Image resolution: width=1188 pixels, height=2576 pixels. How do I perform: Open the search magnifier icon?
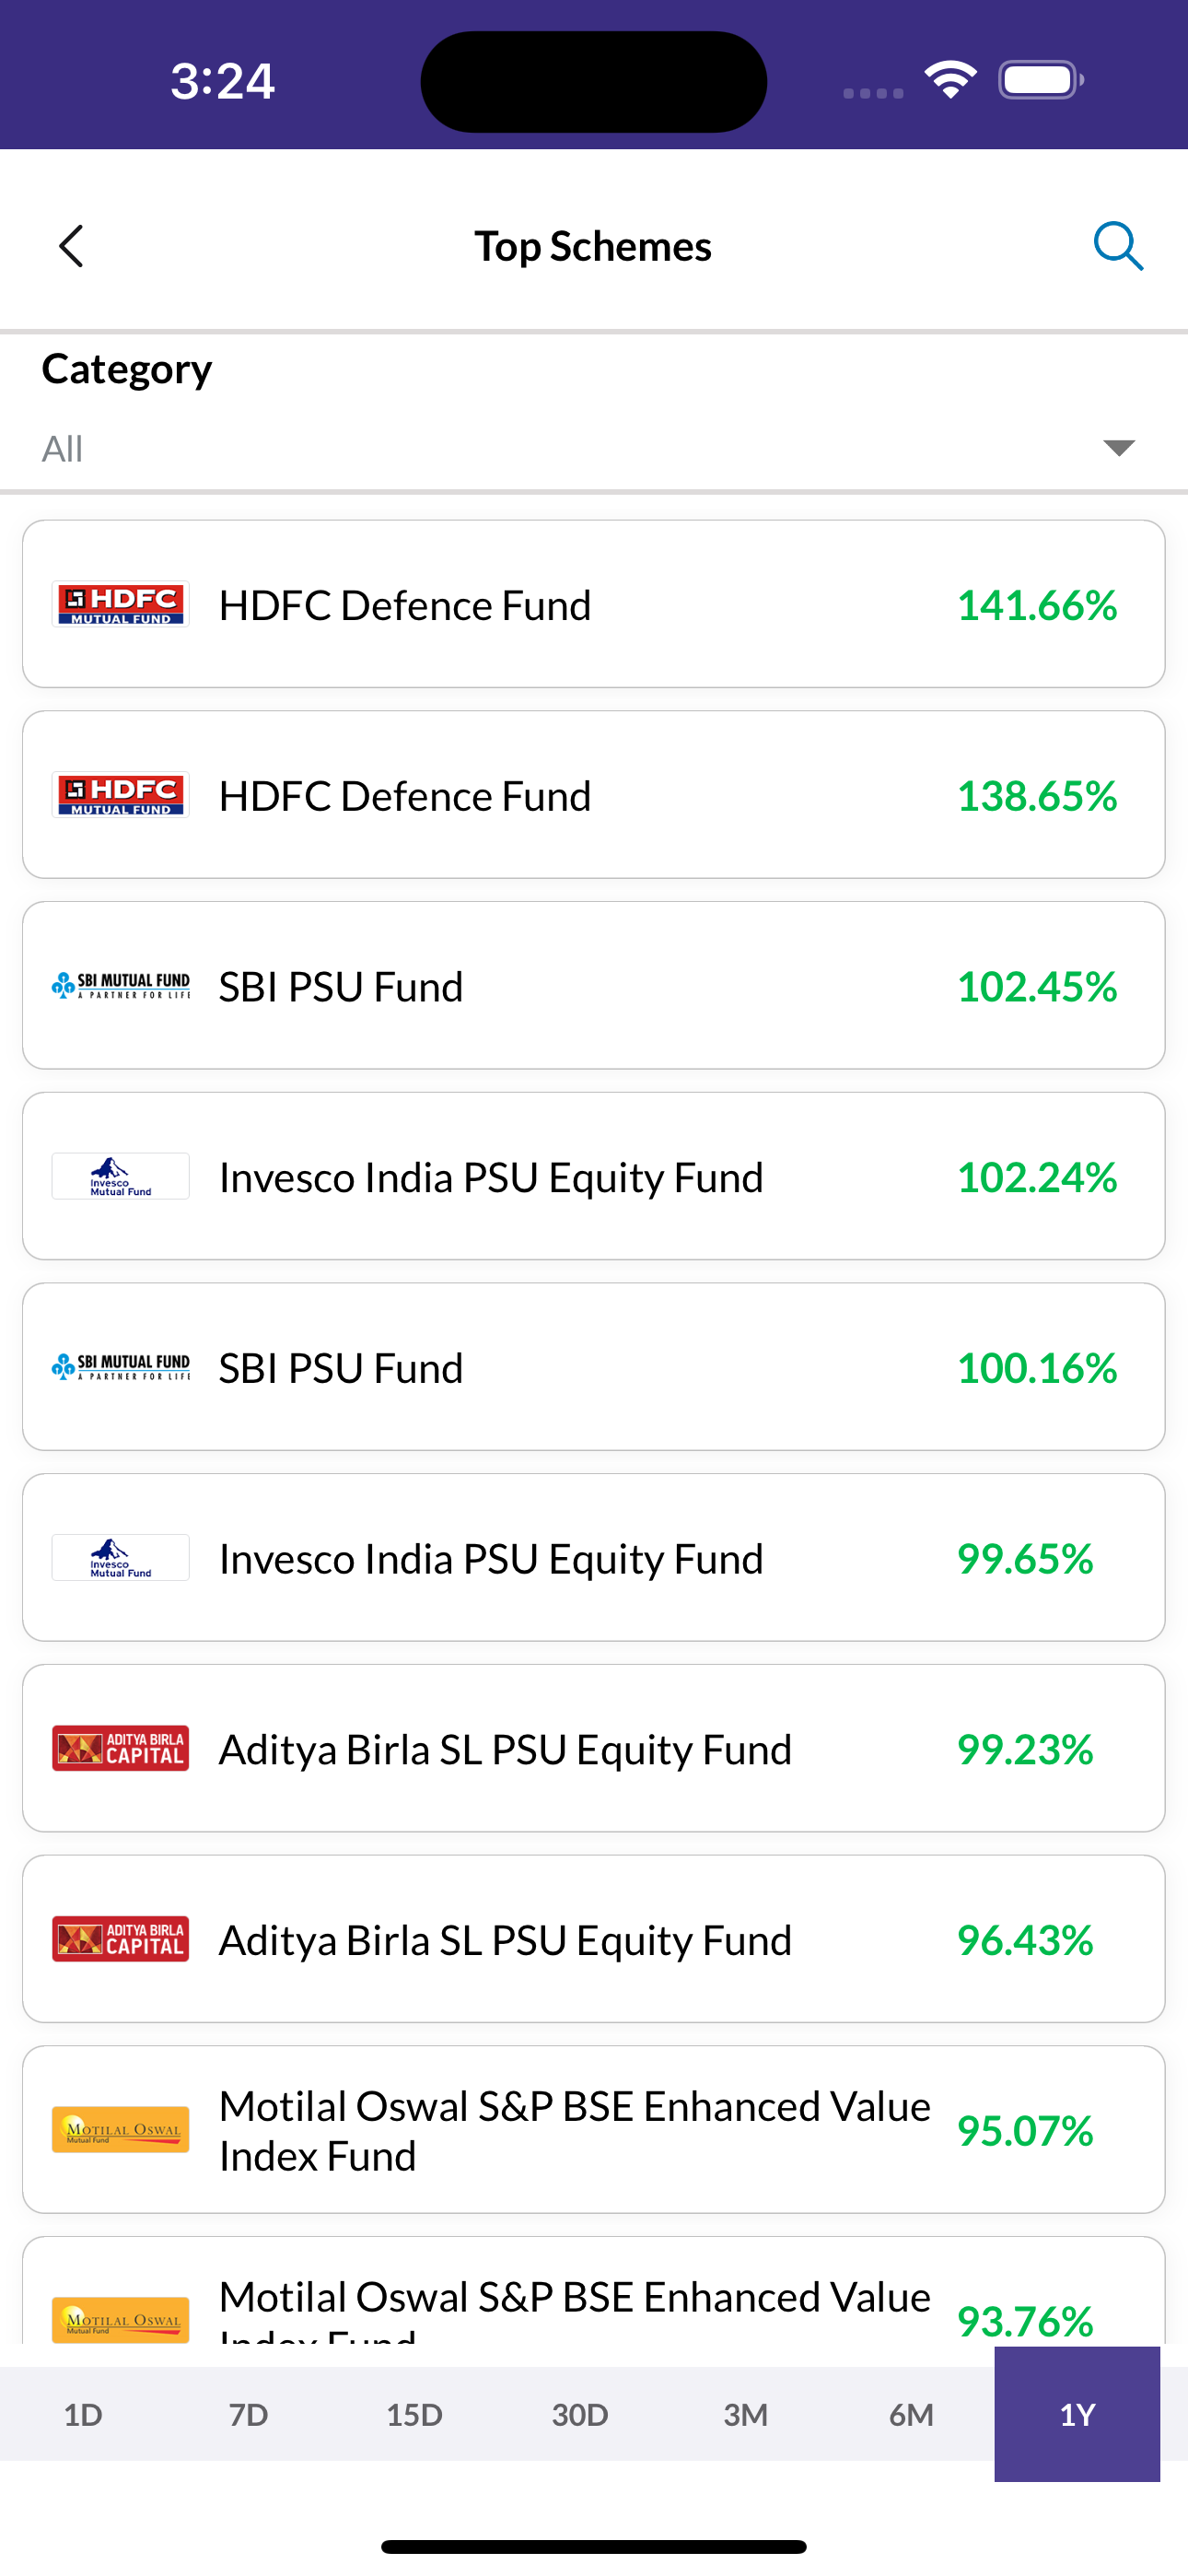[1117, 246]
